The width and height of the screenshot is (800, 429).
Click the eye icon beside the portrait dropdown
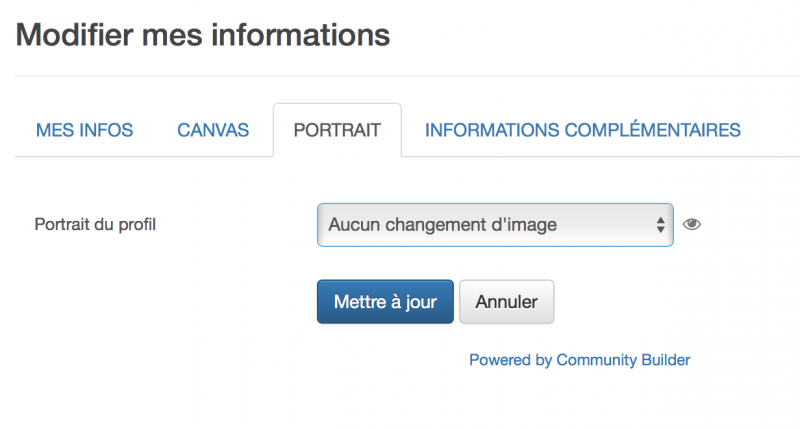[691, 225]
